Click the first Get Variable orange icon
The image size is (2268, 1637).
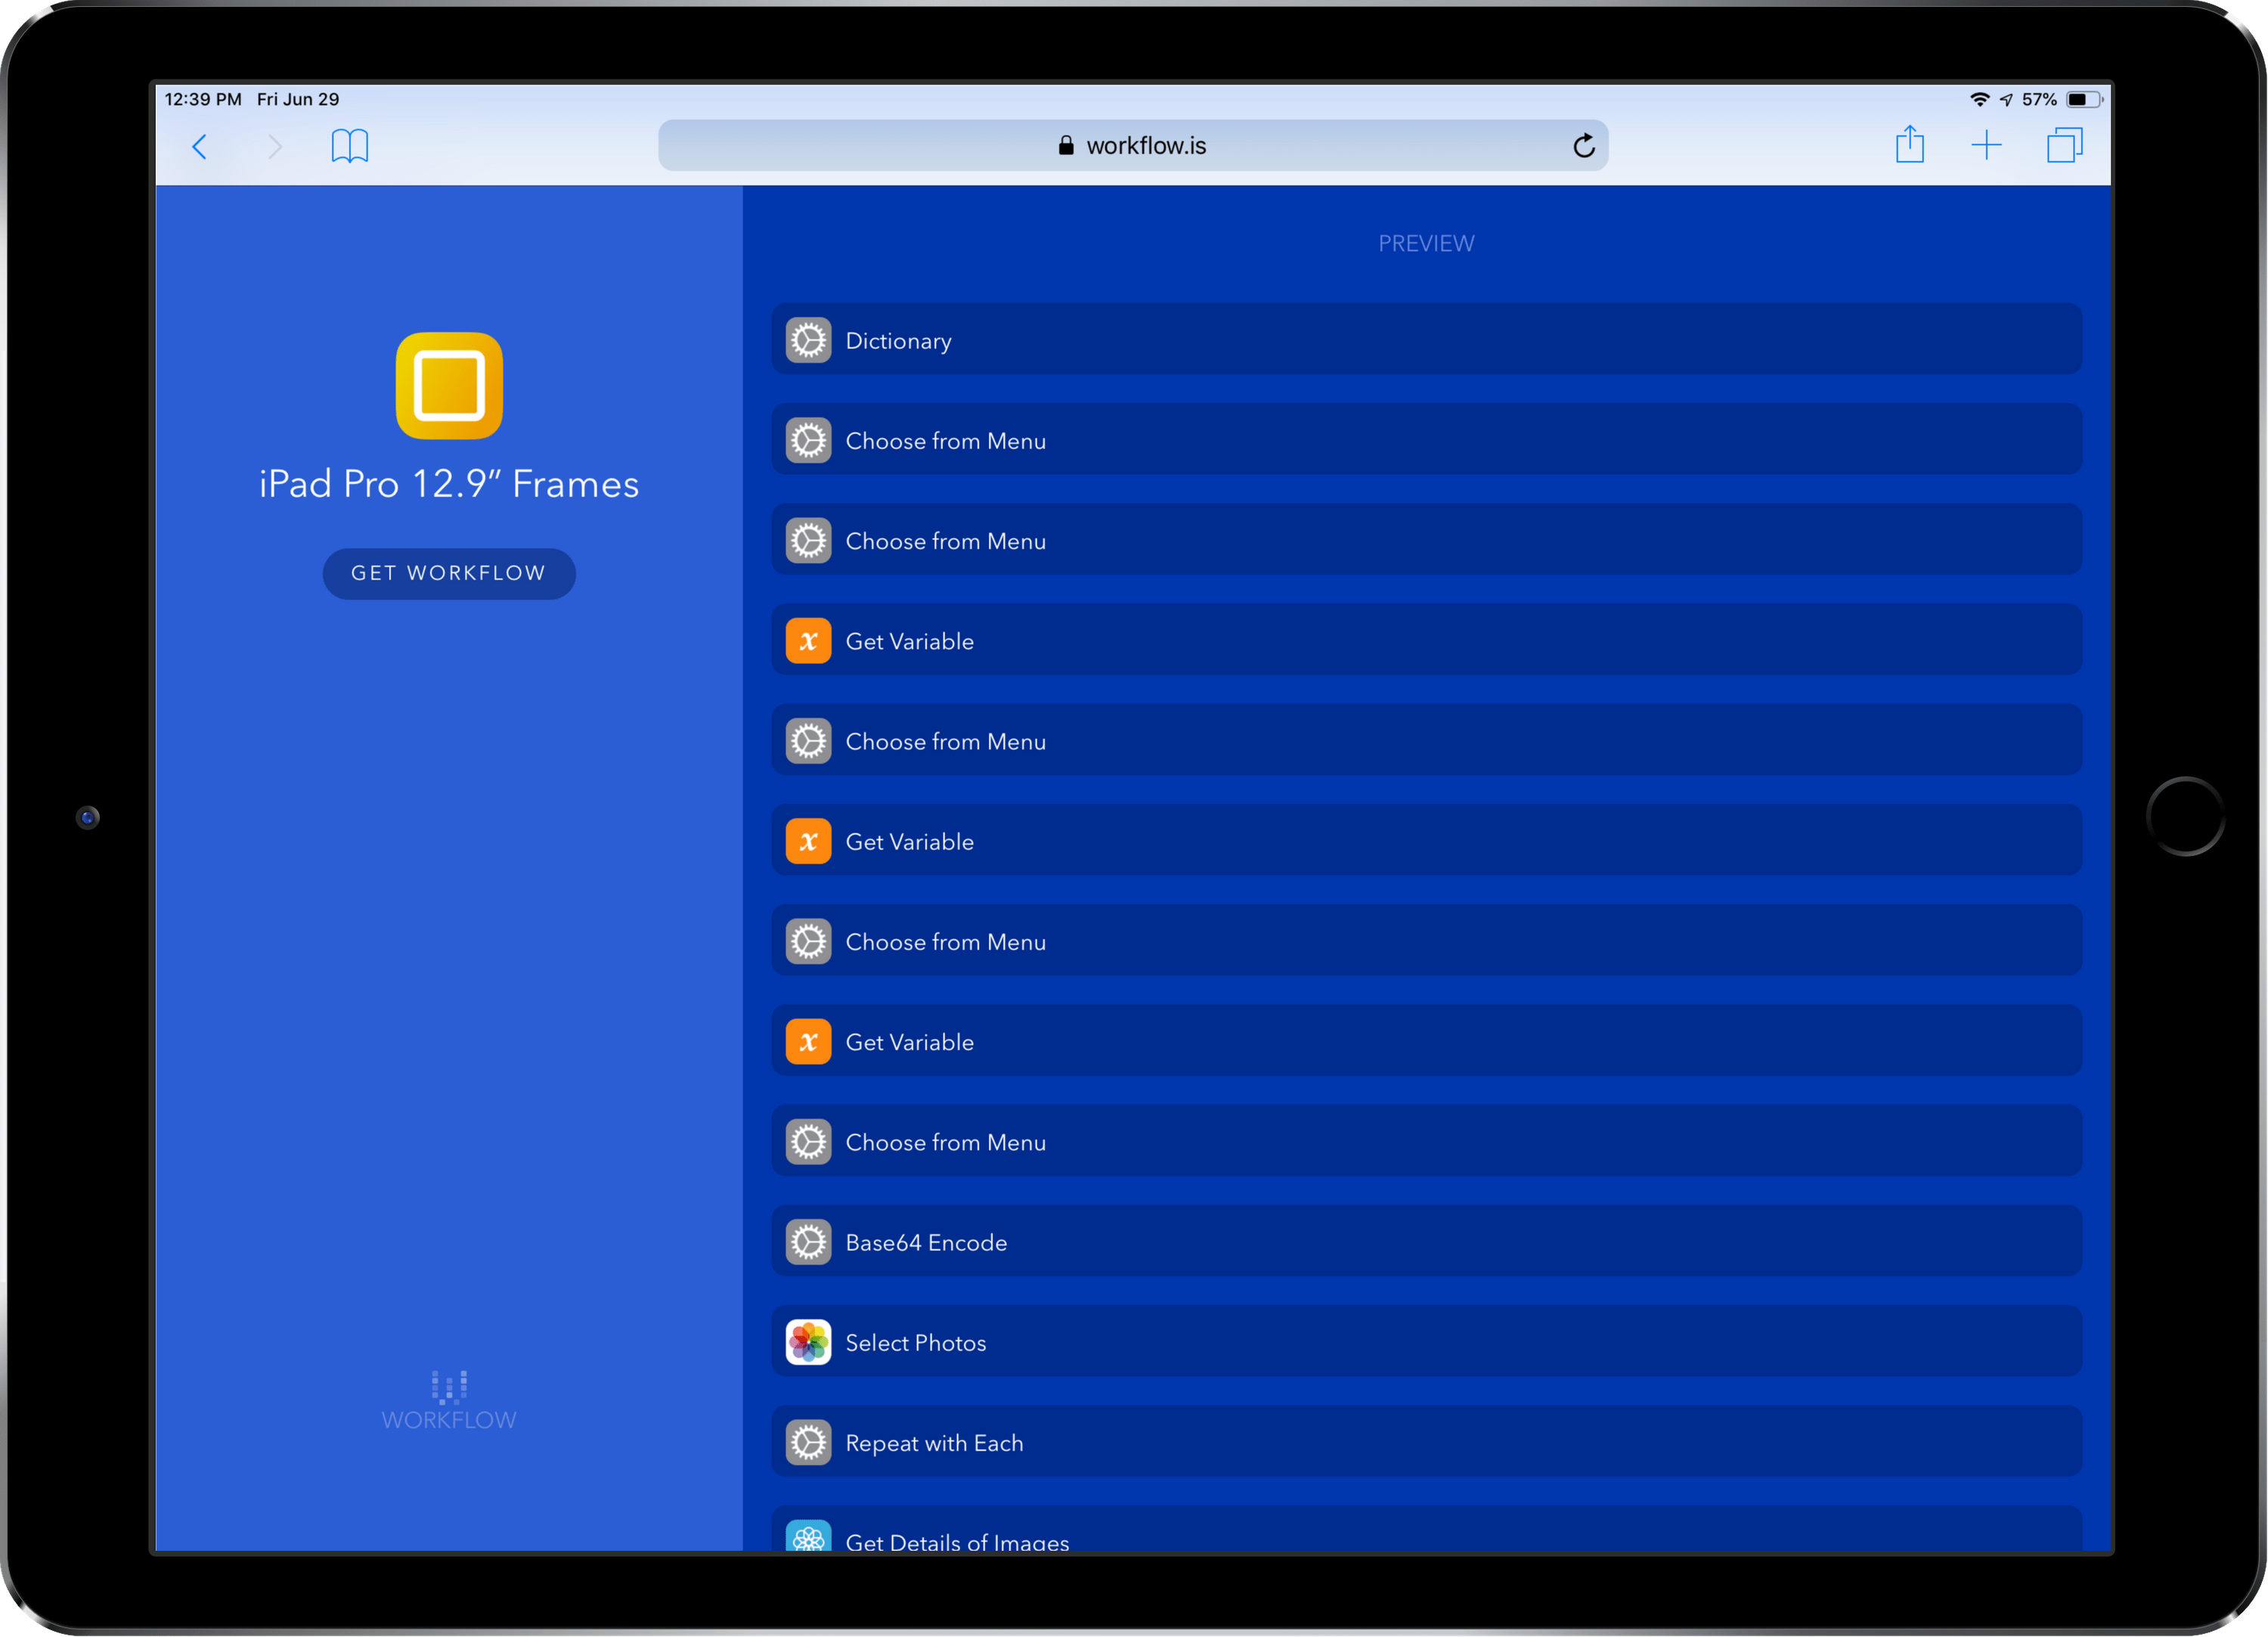(x=808, y=641)
